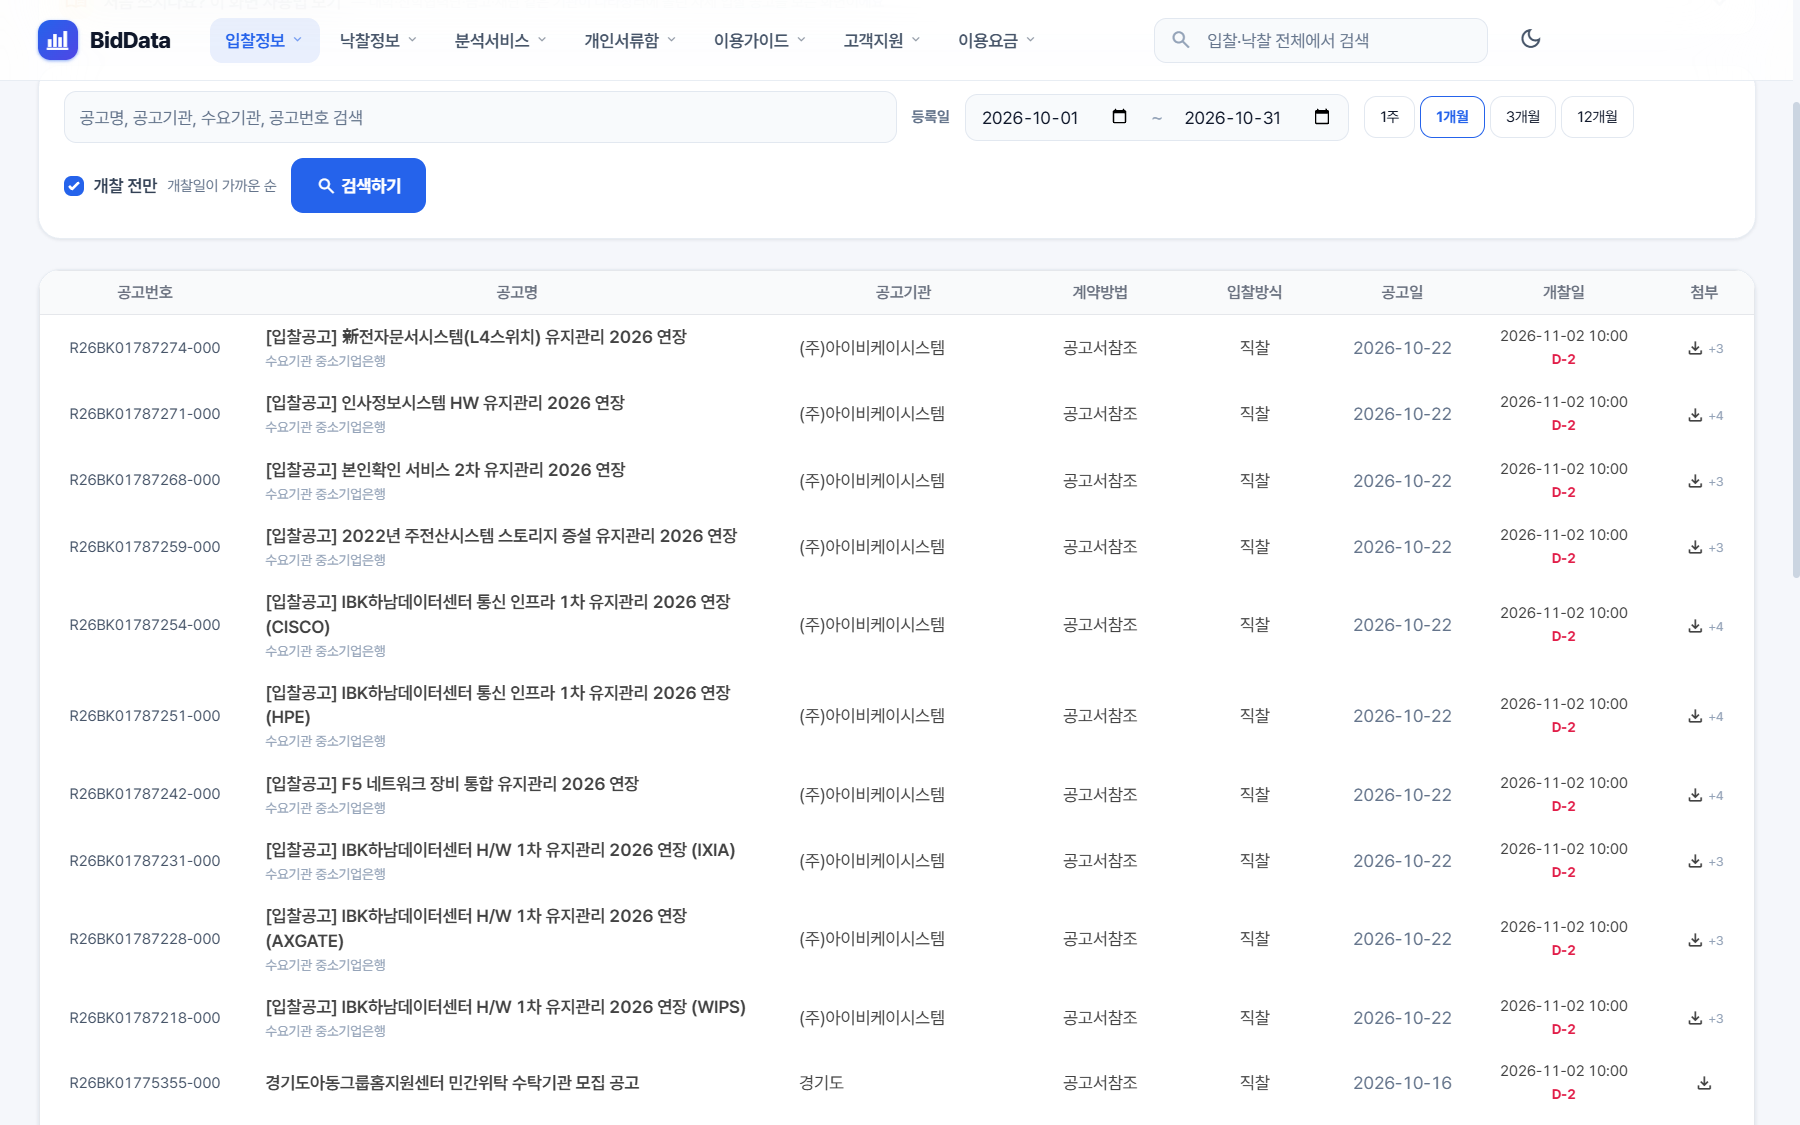Download attachments for R26BK01787259-000
This screenshot has height=1125, width=1800.
coord(1695,547)
